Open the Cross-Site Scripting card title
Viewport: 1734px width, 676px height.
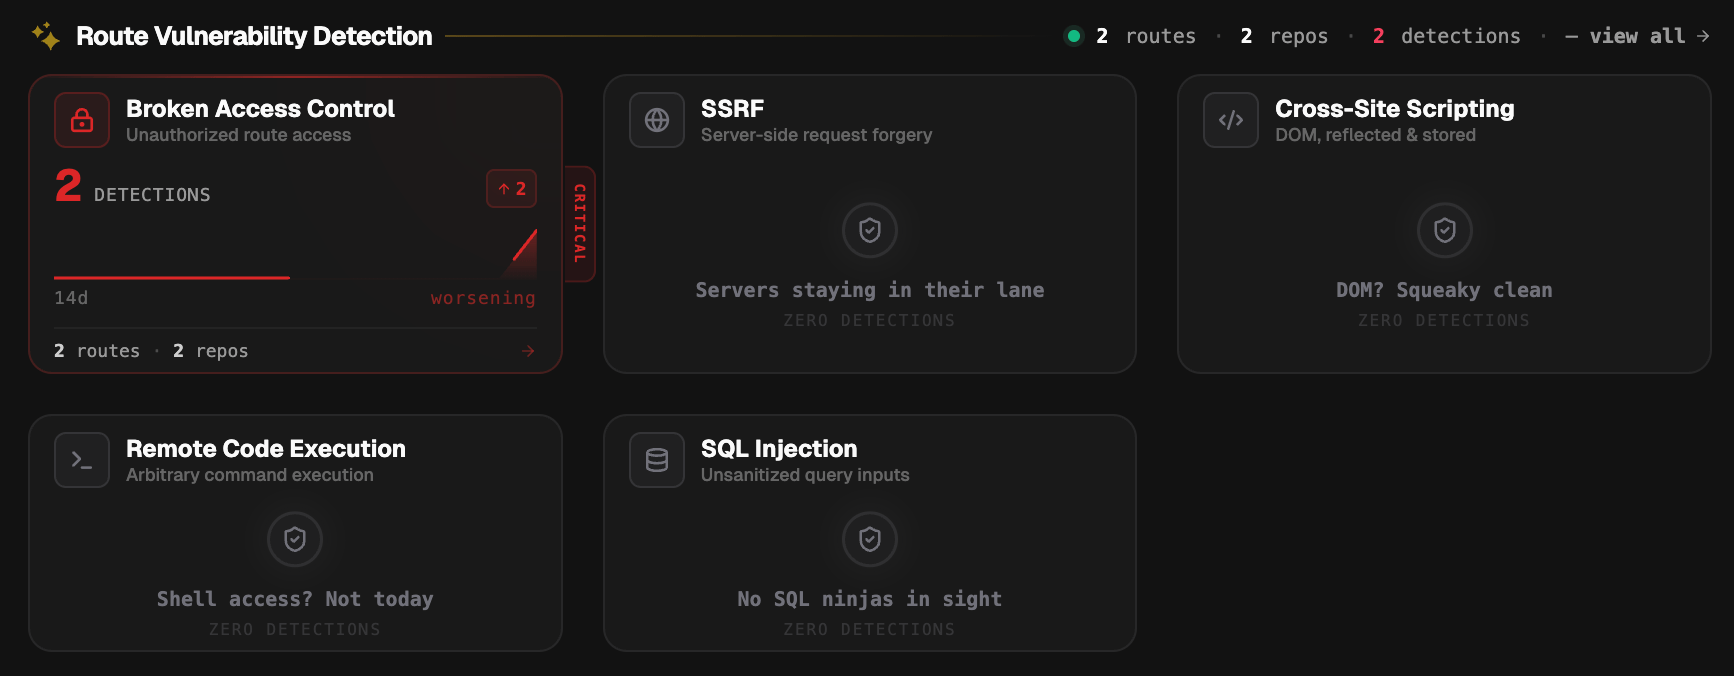click(x=1394, y=108)
